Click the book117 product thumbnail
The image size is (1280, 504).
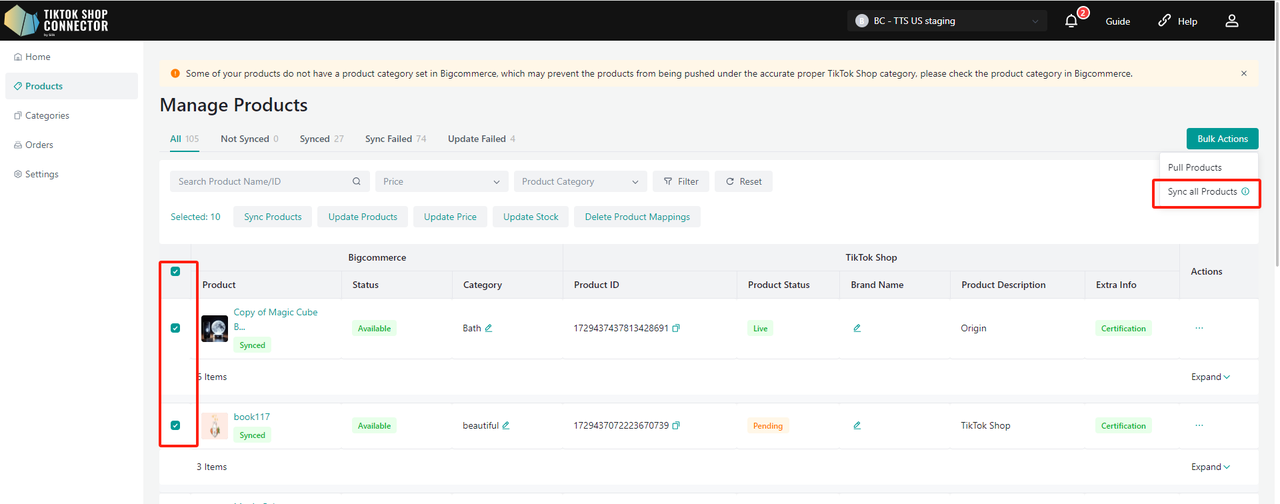[x=215, y=426]
